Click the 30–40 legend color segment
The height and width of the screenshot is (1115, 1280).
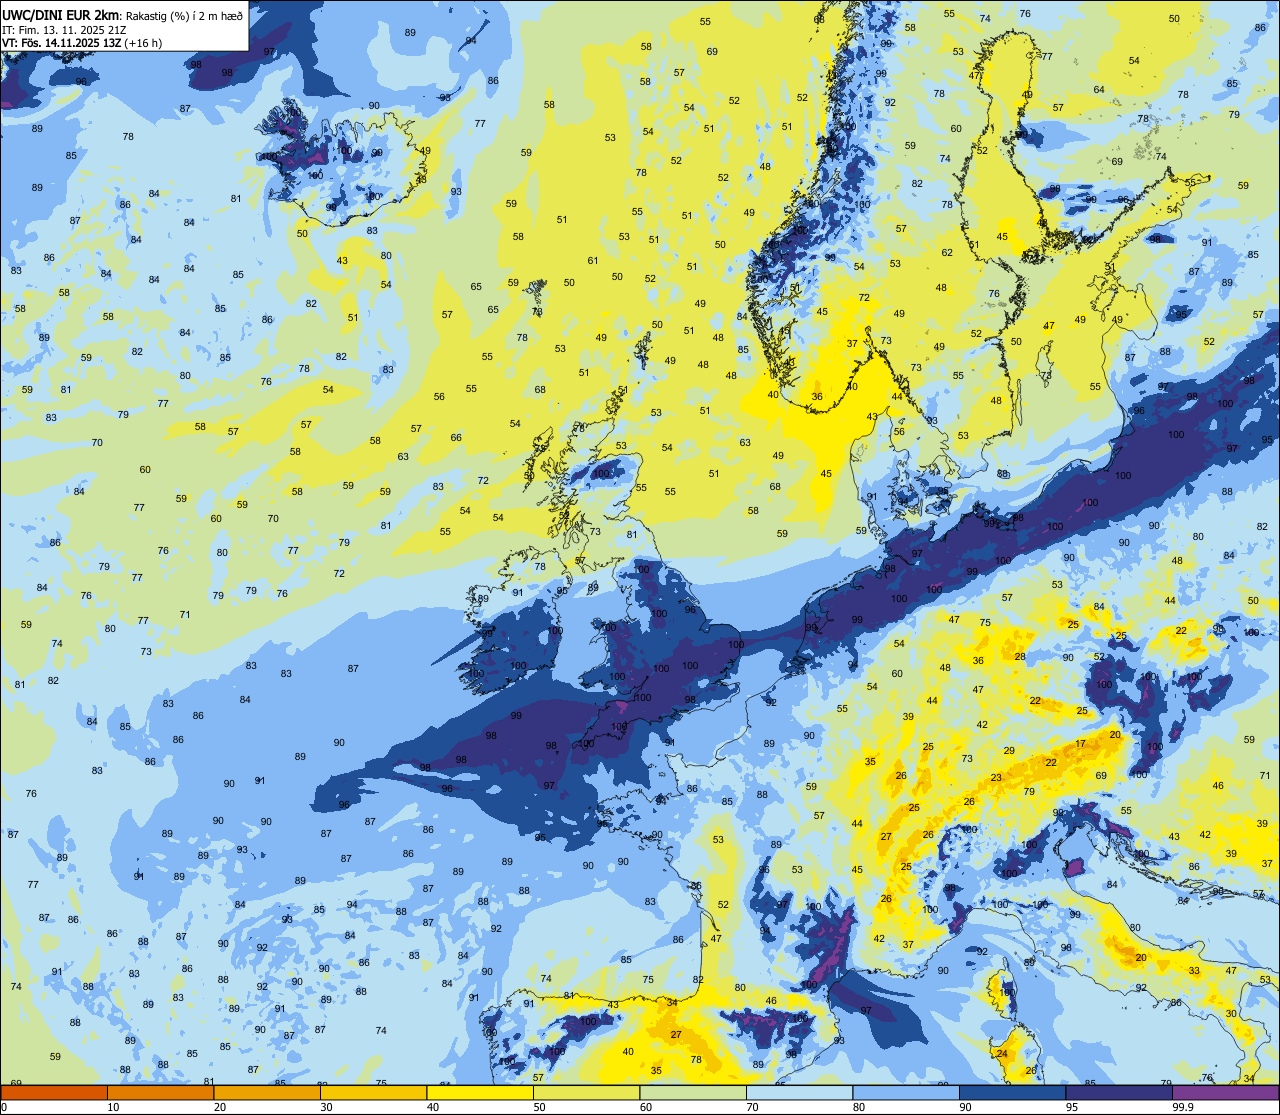tap(374, 1092)
